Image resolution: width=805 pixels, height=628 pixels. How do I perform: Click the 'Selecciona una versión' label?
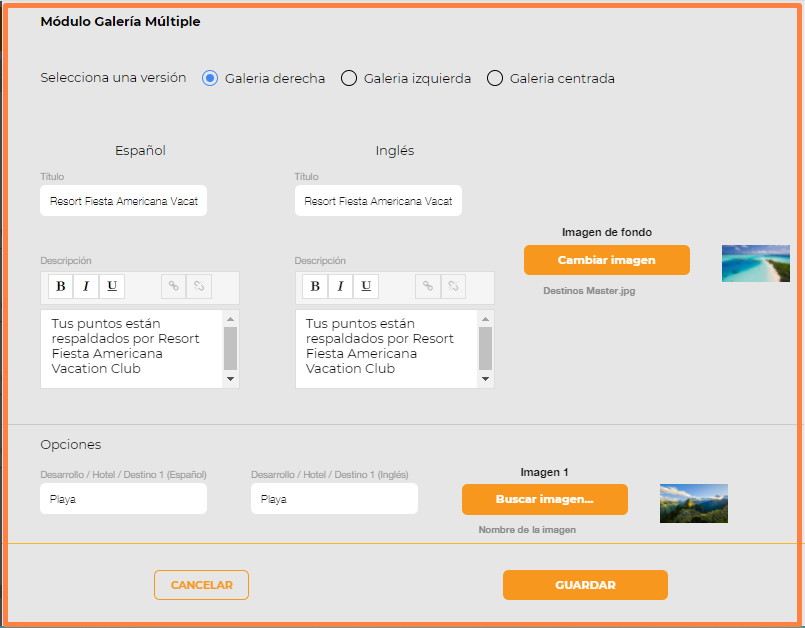(x=113, y=78)
